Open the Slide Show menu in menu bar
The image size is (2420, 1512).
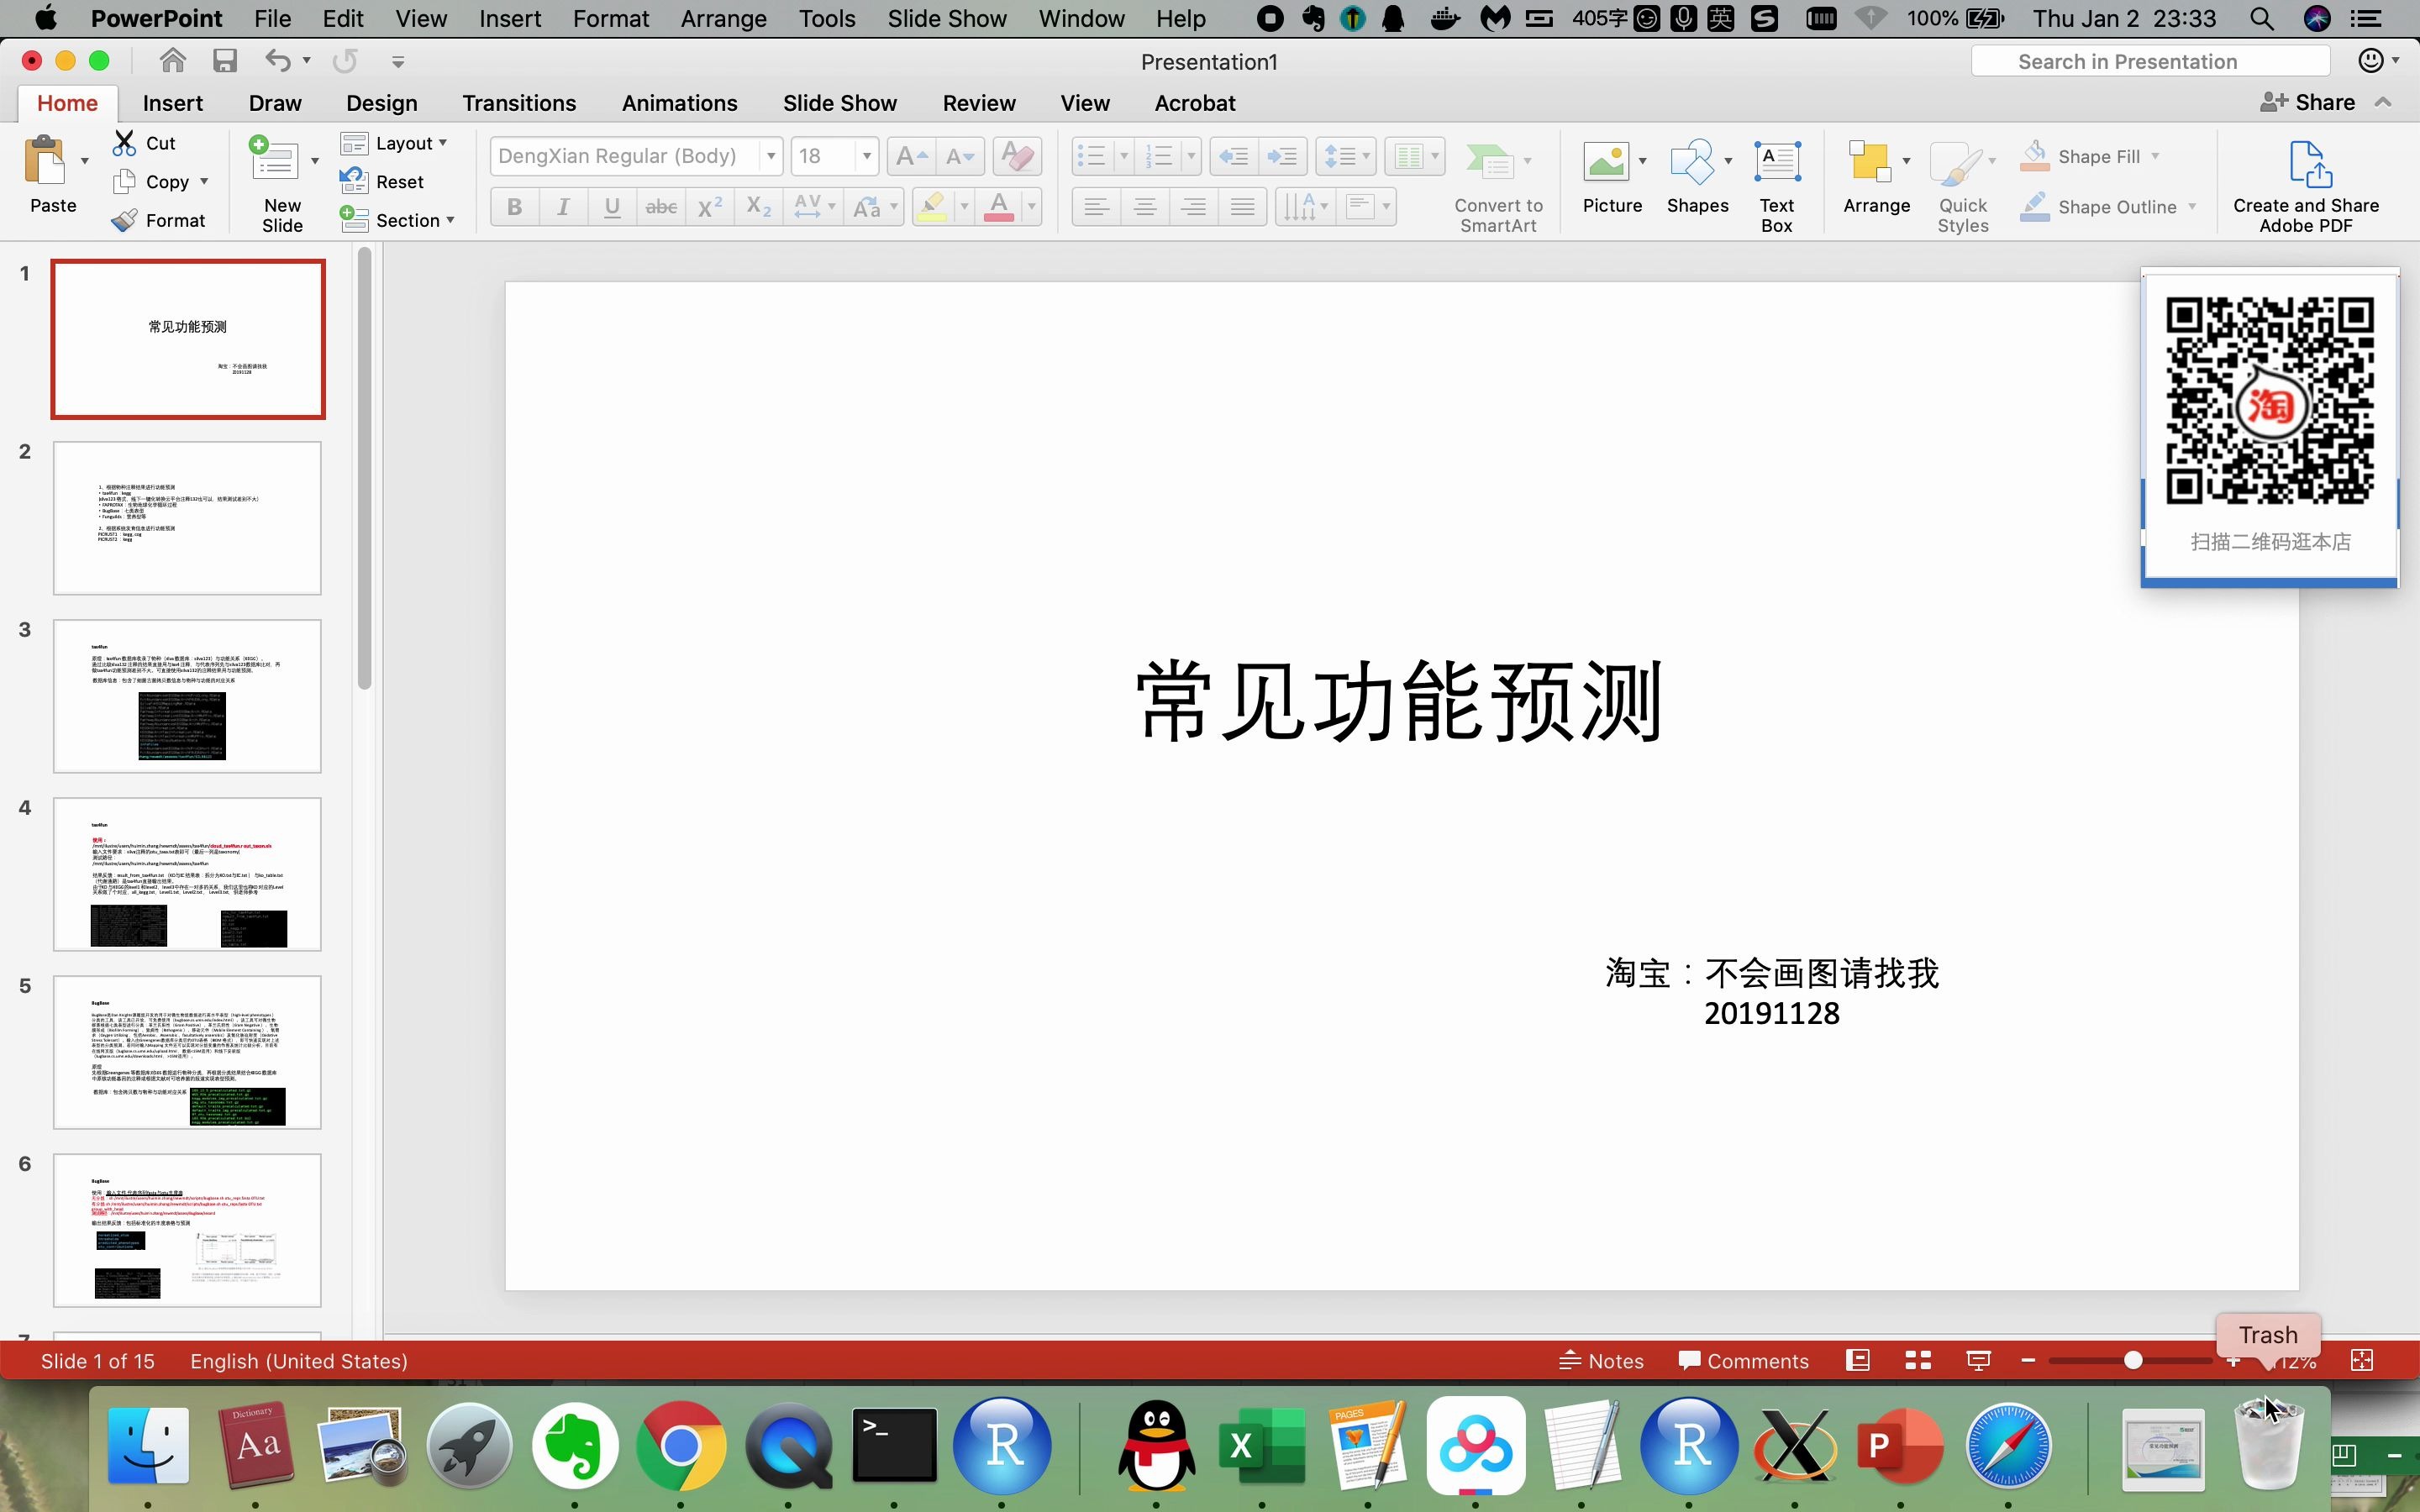947,18
